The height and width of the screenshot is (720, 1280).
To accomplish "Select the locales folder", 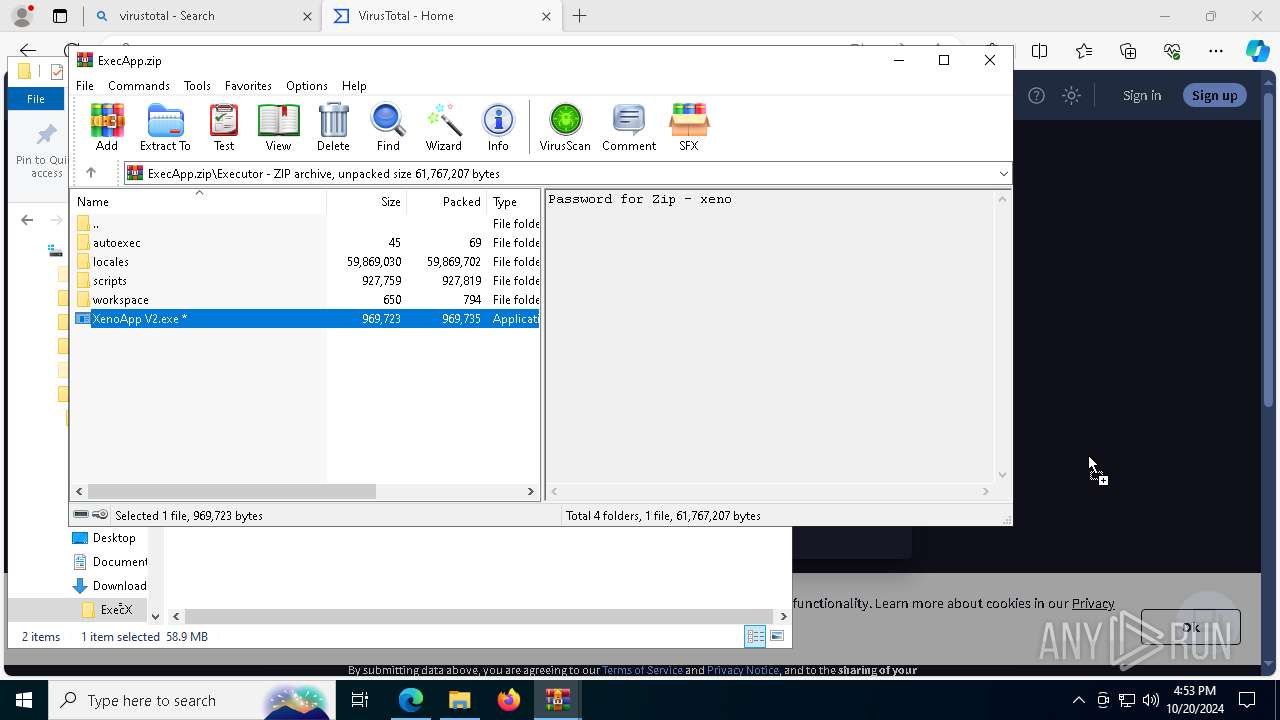I will tap(306, 262).
